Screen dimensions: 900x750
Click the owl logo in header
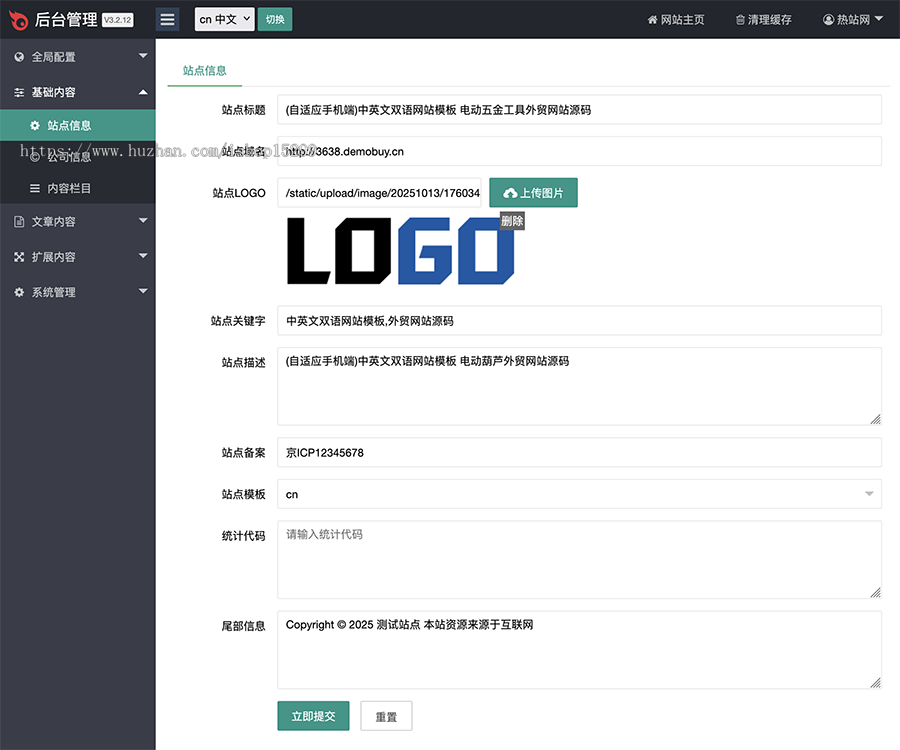(x=18, y=20)
